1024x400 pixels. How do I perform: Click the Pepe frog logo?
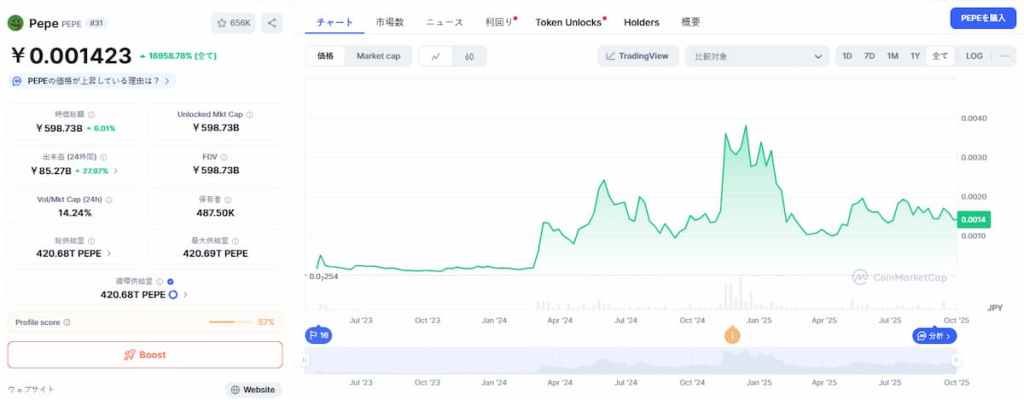click(15, 21)
